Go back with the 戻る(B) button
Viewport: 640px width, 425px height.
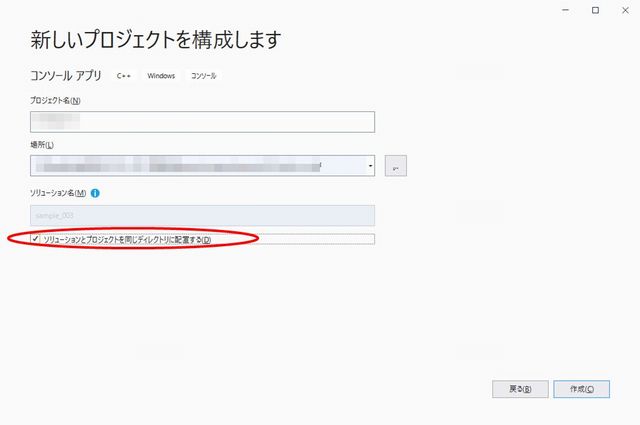coord(520,389)
